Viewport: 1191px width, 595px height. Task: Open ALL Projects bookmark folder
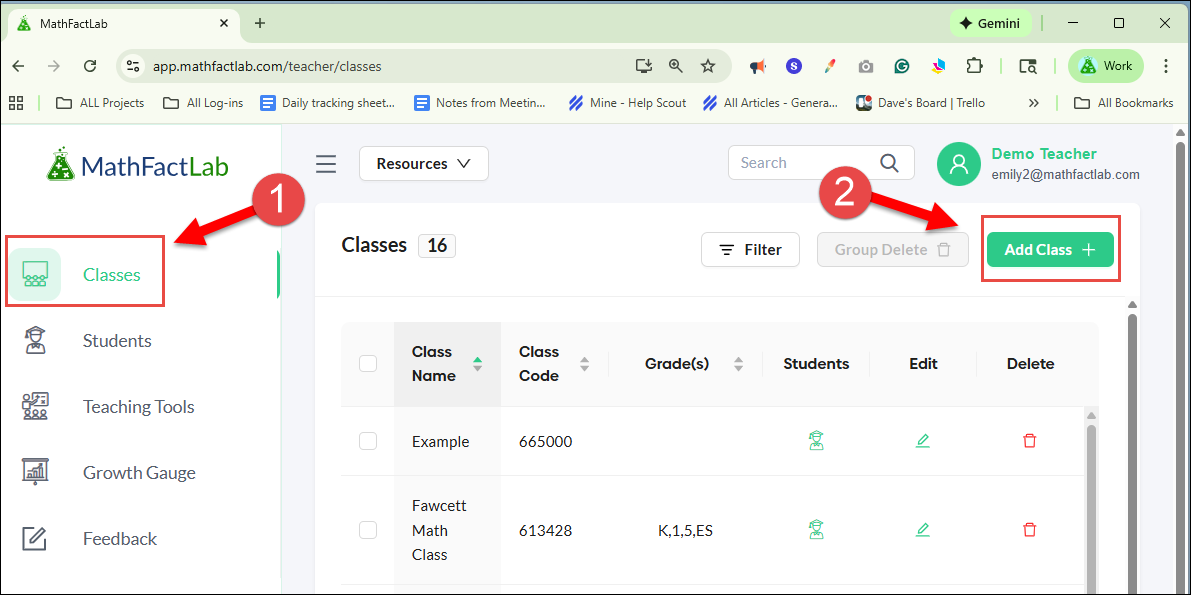pyautogui.click(x=100, y=103)
